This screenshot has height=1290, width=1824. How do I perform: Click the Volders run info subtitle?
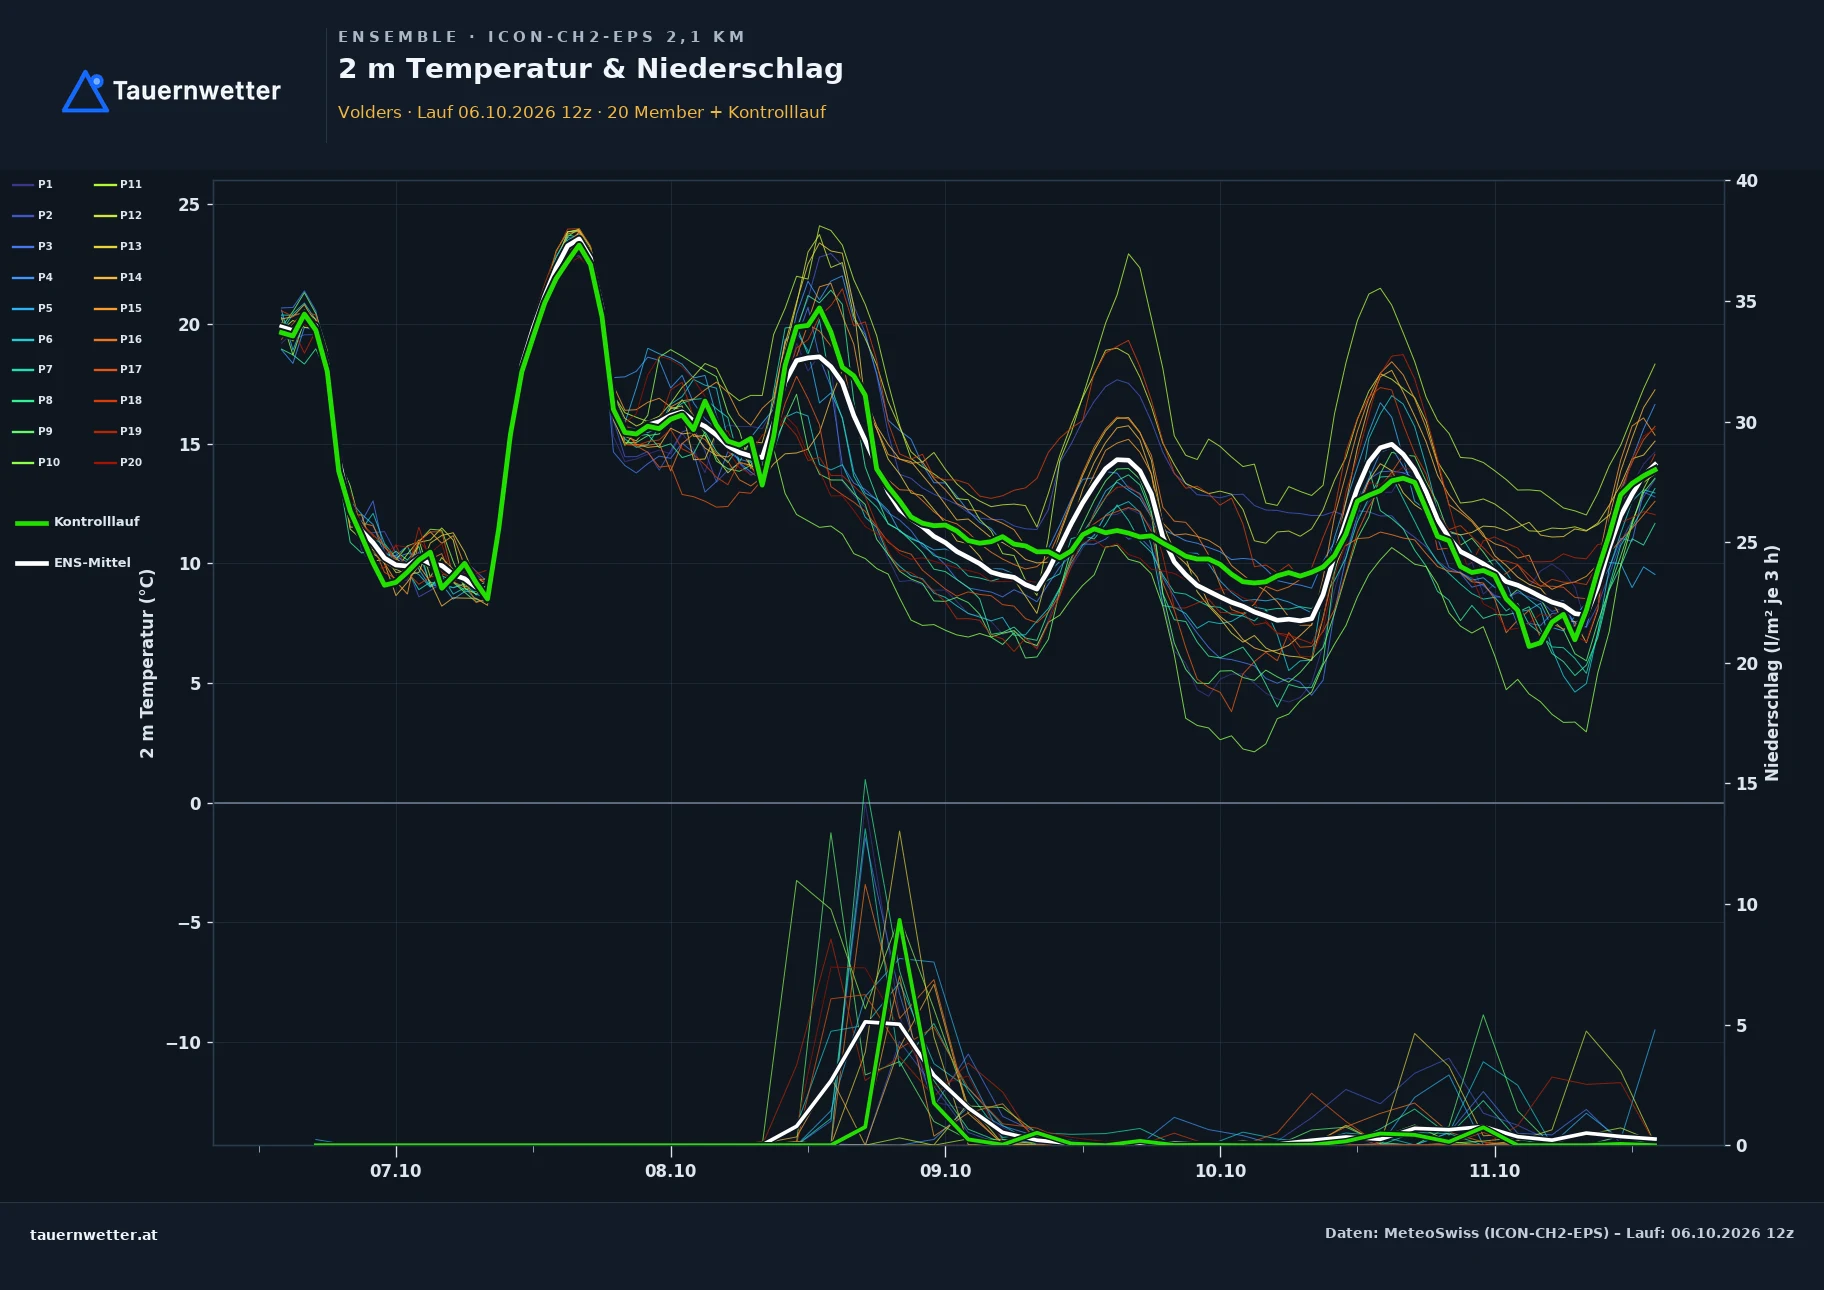point(582,112)
